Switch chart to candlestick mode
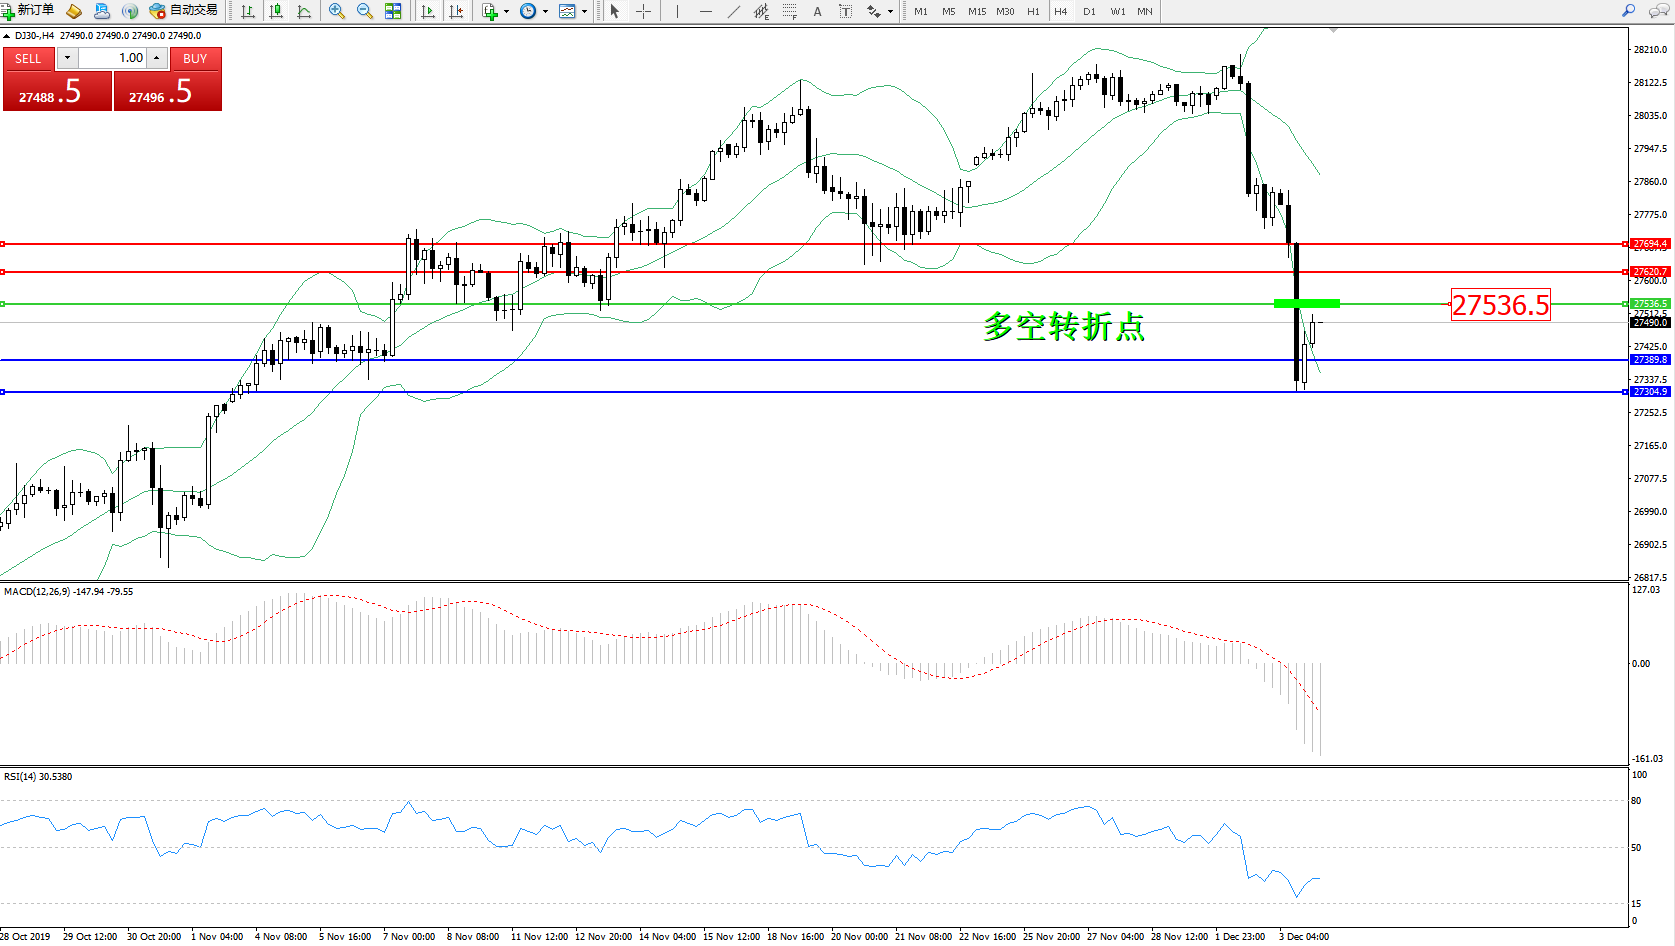 276,11
